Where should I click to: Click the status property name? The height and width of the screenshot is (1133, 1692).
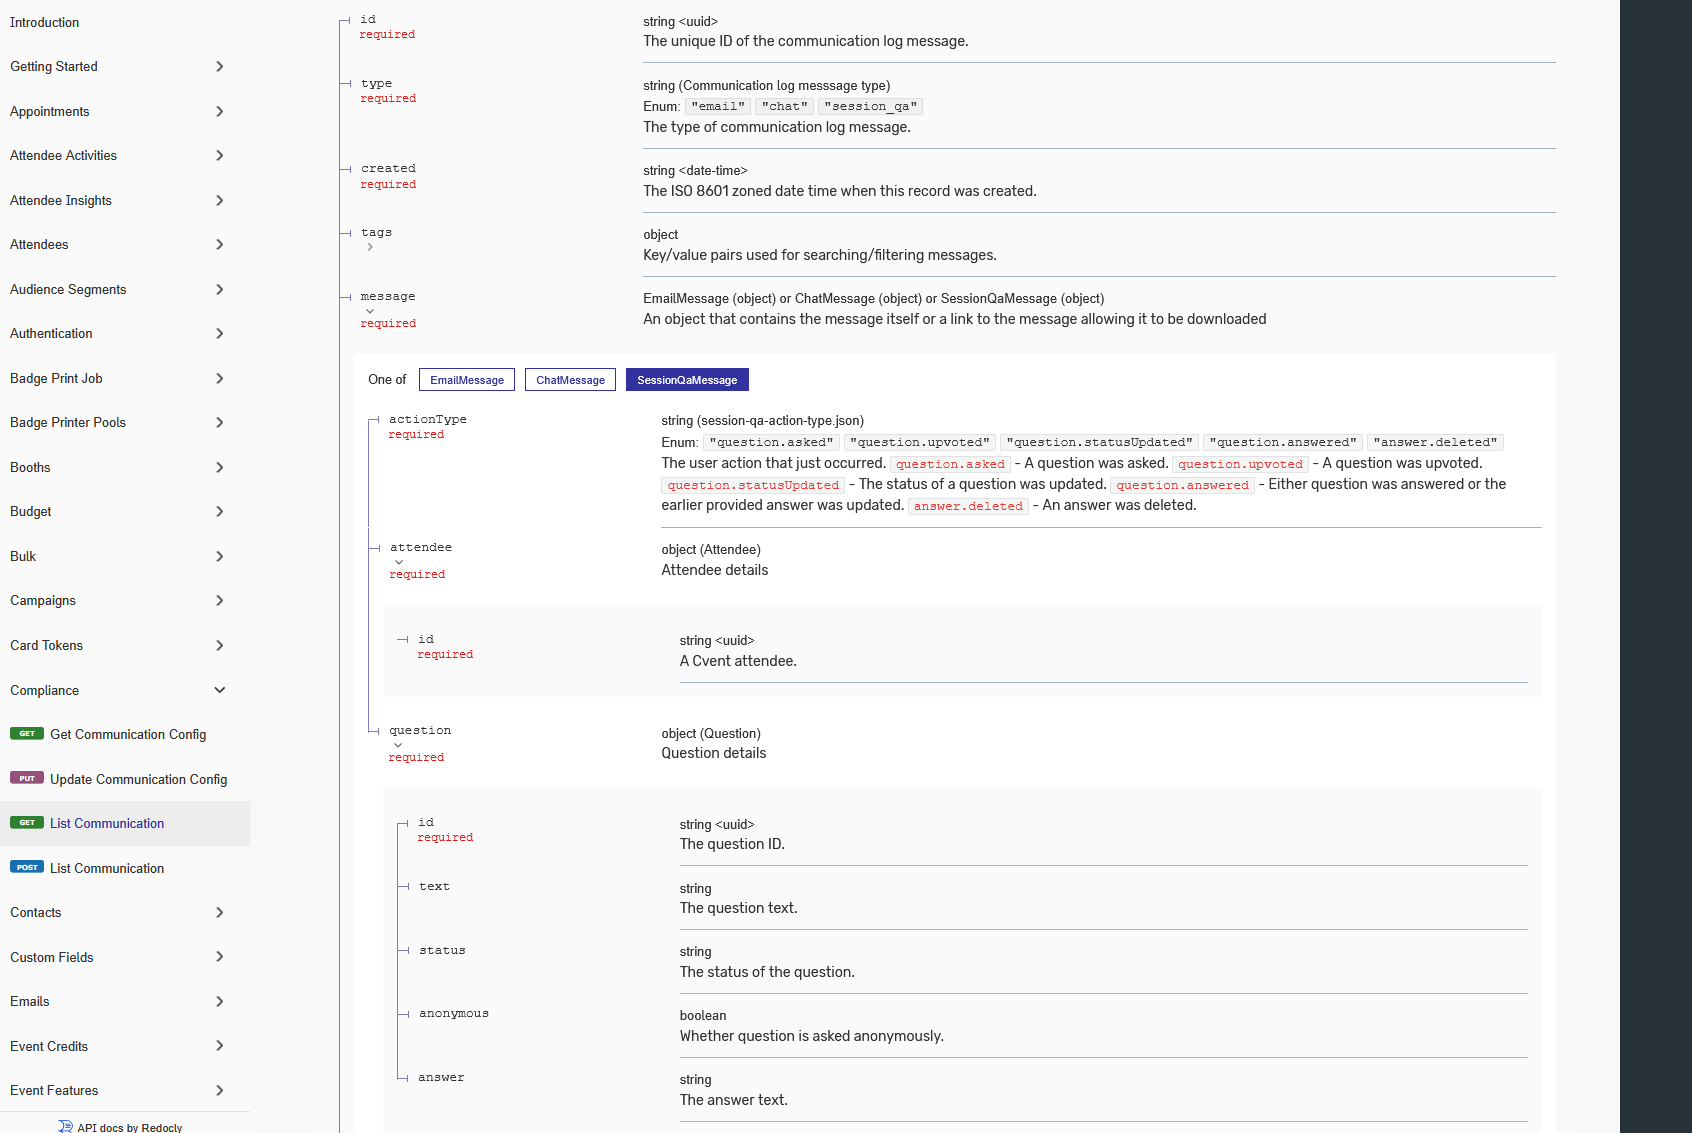point(442,951)
